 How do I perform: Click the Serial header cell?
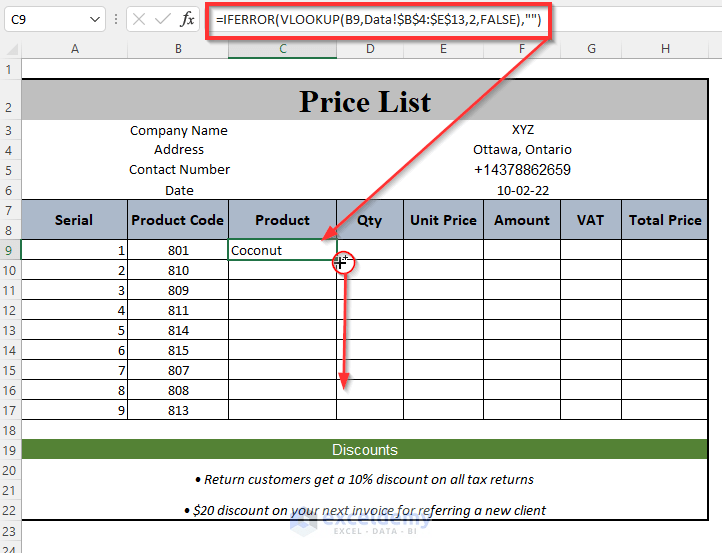pyautogui.click(x=74, y=220)
